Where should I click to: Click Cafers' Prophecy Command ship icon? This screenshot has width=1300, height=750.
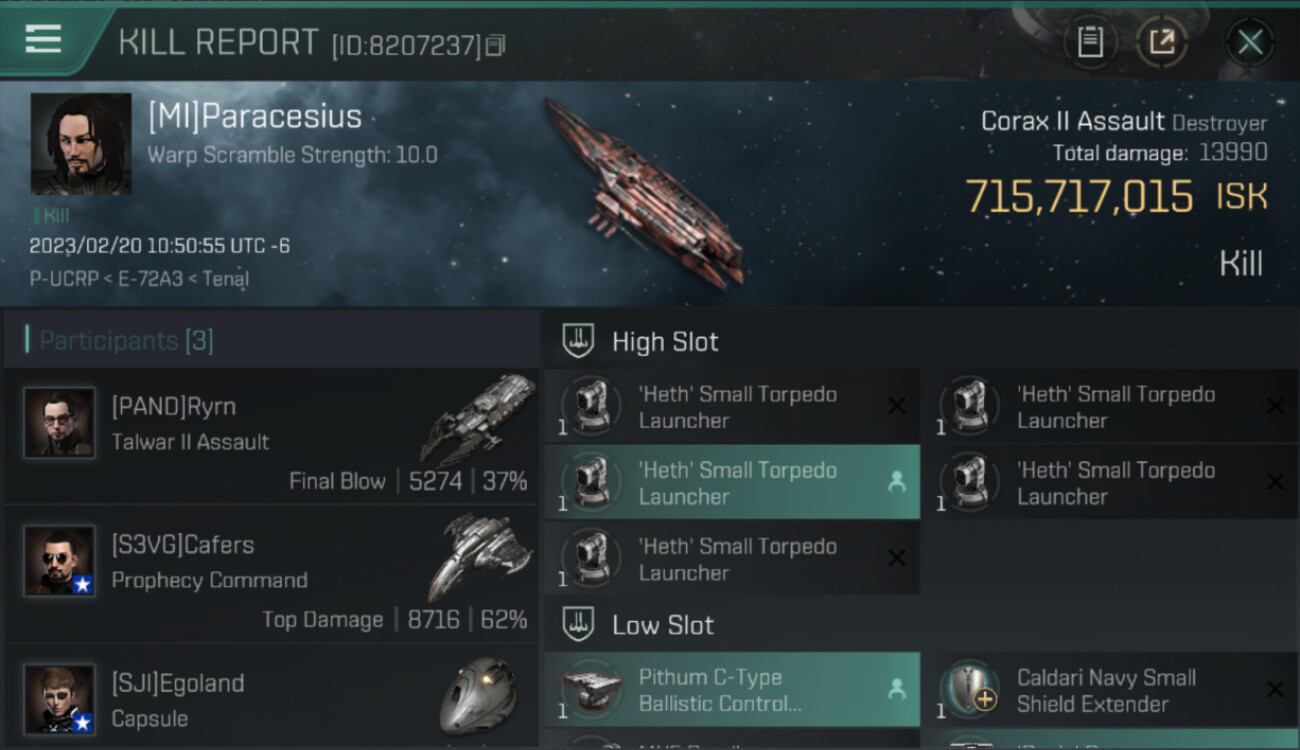click(x=479, y=556)
